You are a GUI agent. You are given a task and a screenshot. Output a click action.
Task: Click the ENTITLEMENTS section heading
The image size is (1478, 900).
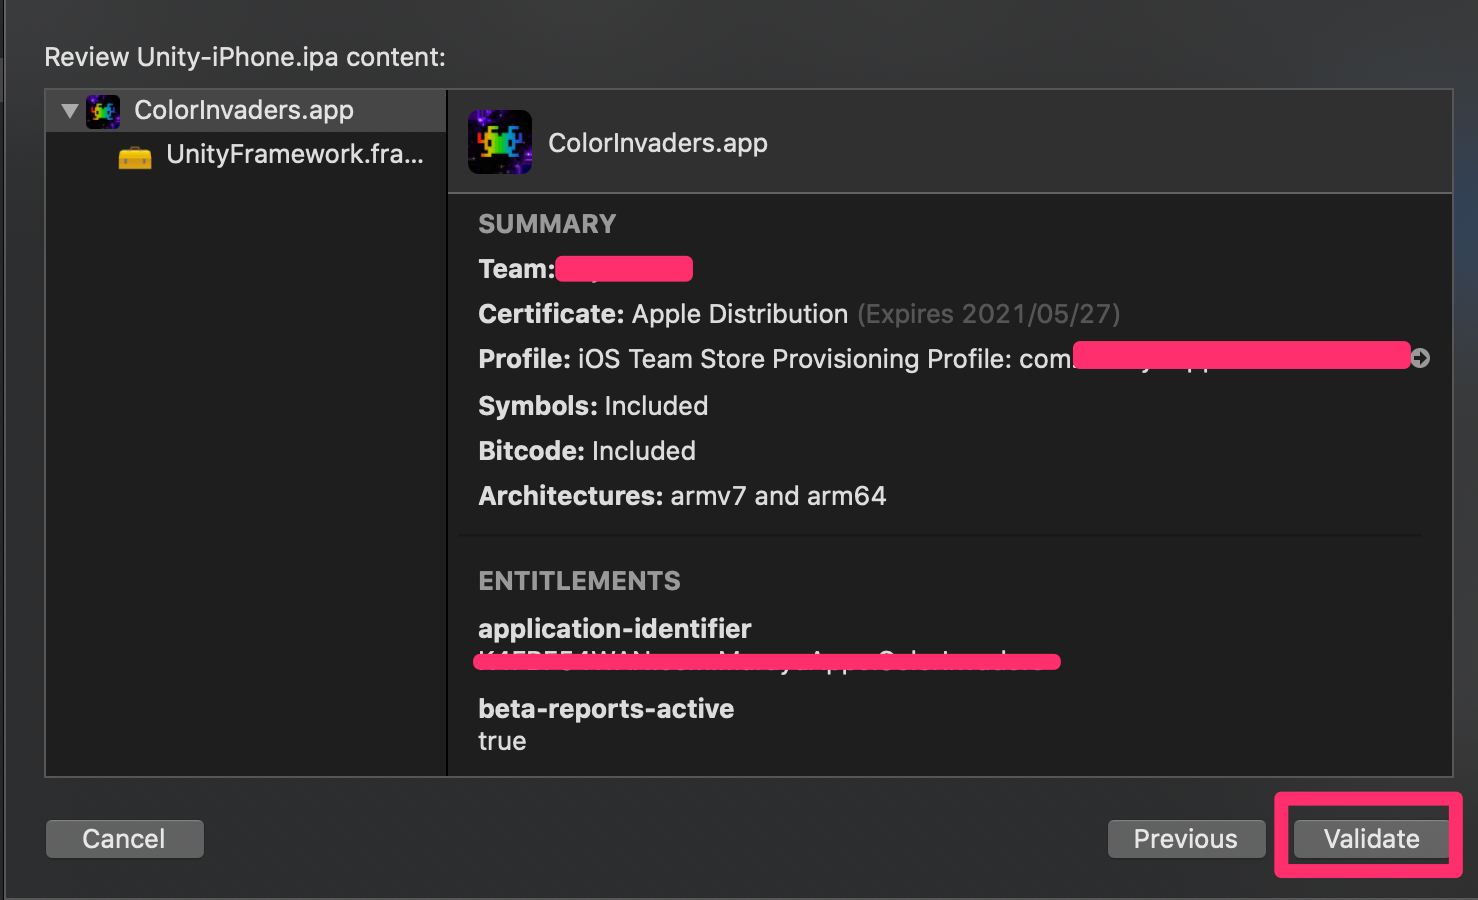579,581
